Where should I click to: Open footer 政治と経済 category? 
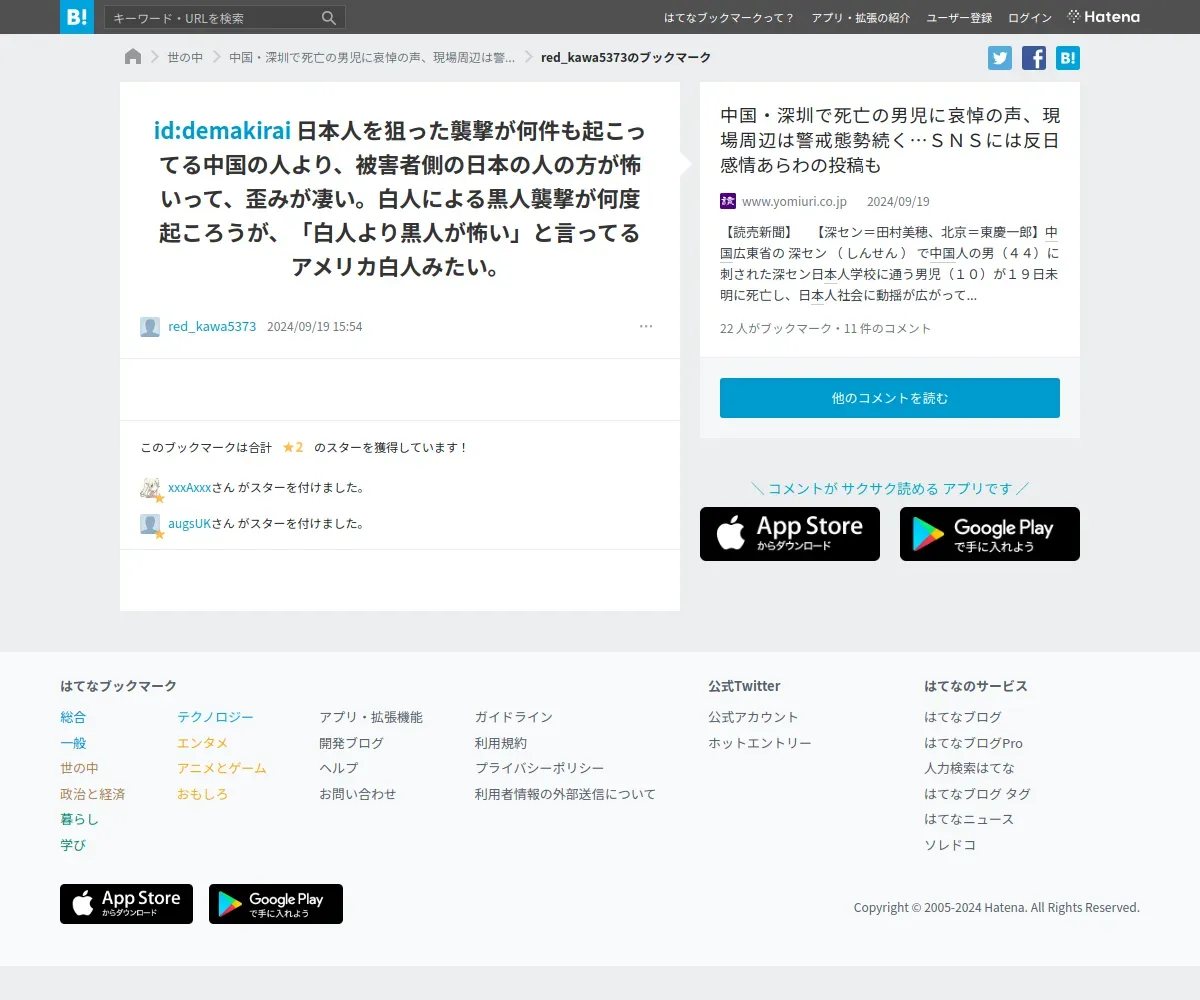tap(92, 794)
